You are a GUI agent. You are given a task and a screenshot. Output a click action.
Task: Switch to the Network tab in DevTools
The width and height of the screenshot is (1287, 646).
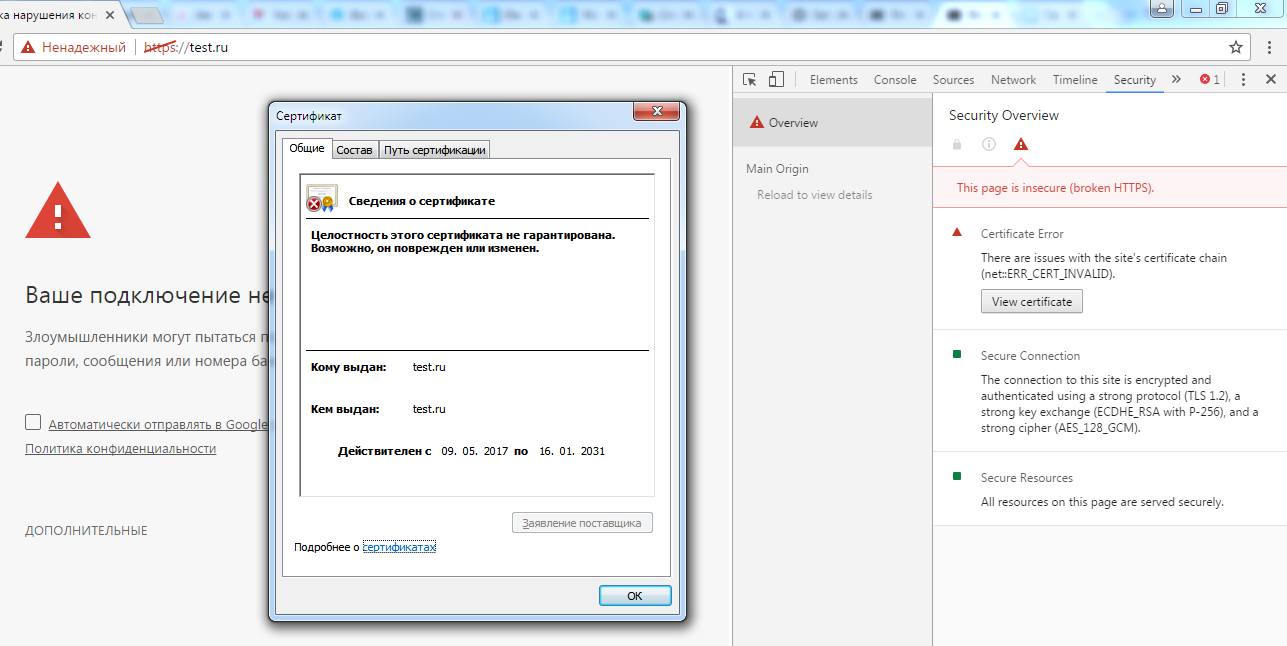point(1013,80)
